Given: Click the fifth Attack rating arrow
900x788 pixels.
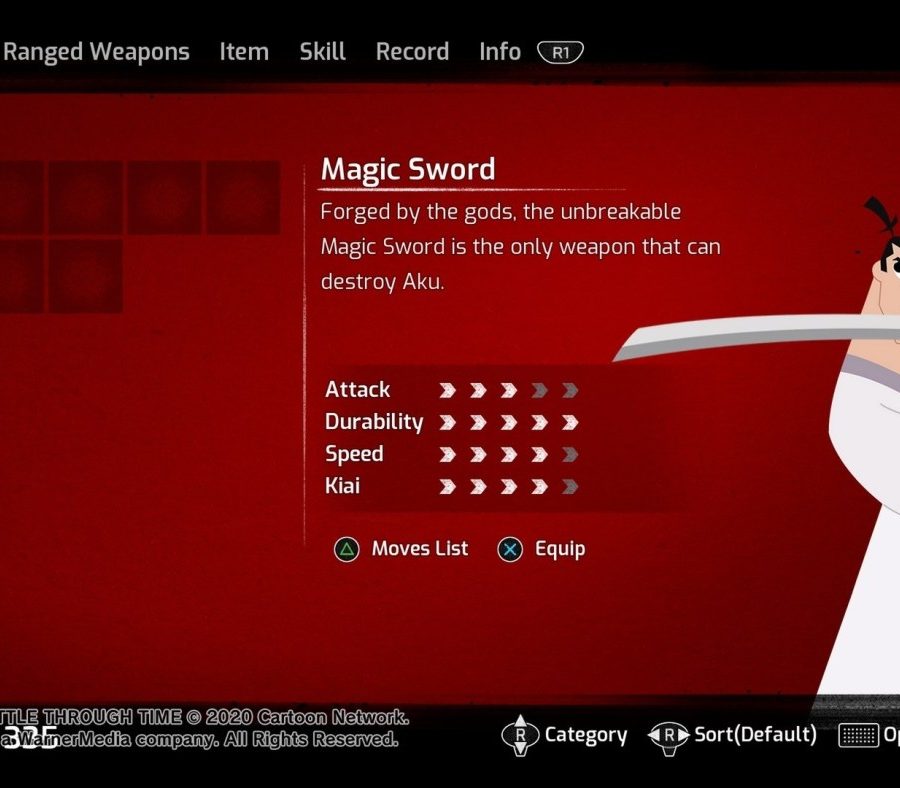Looking at the screenshot, I should coord(570,391).
